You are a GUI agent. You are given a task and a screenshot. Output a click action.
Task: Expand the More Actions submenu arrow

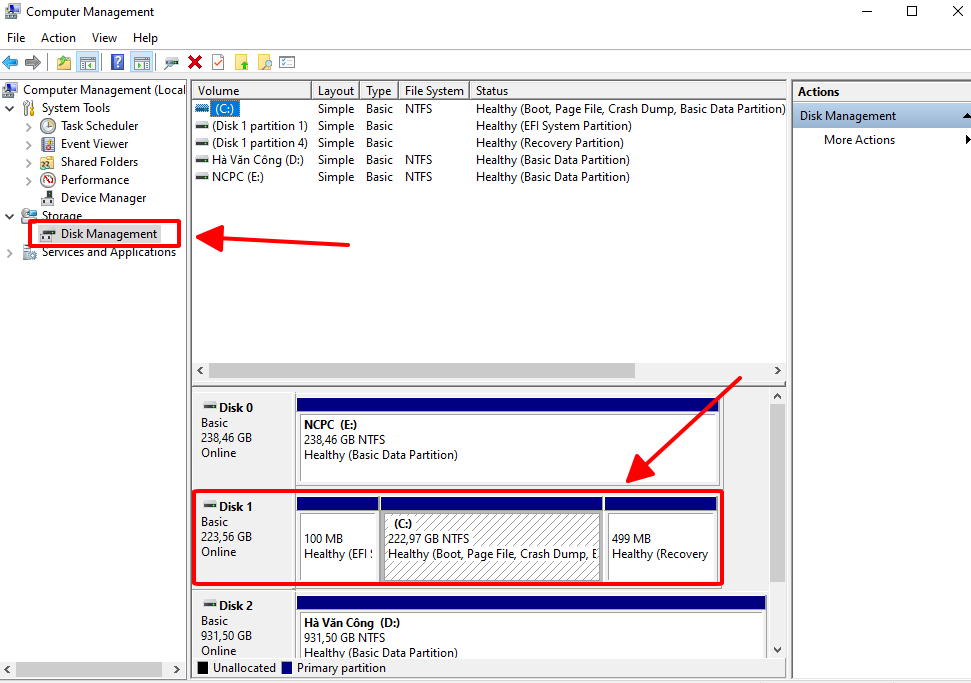tap(967, 140)
